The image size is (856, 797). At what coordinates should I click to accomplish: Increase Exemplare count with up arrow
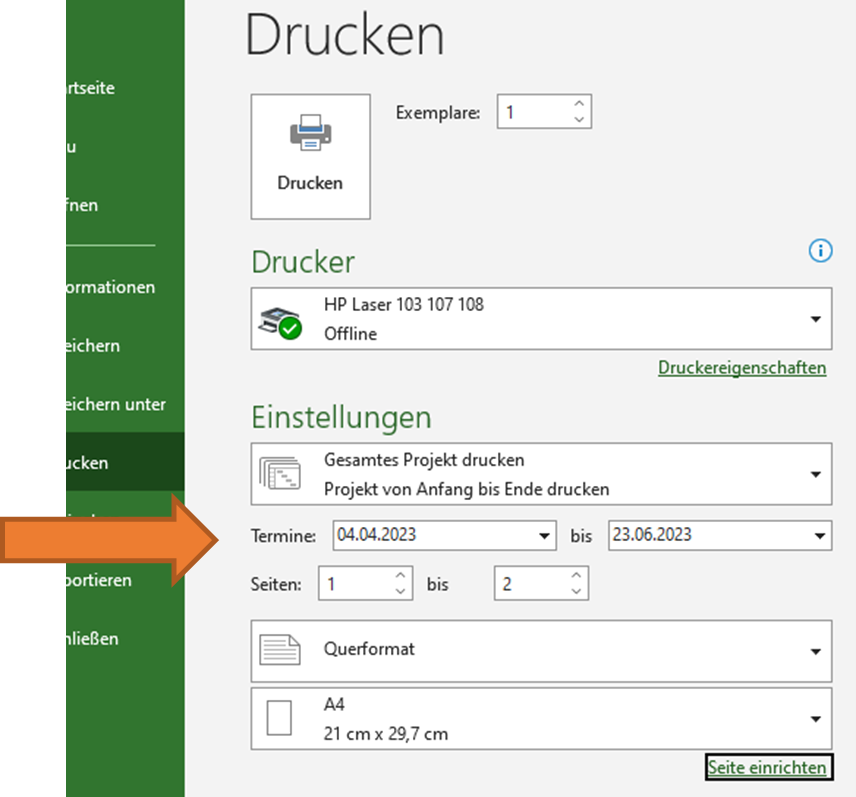(579, 104)
